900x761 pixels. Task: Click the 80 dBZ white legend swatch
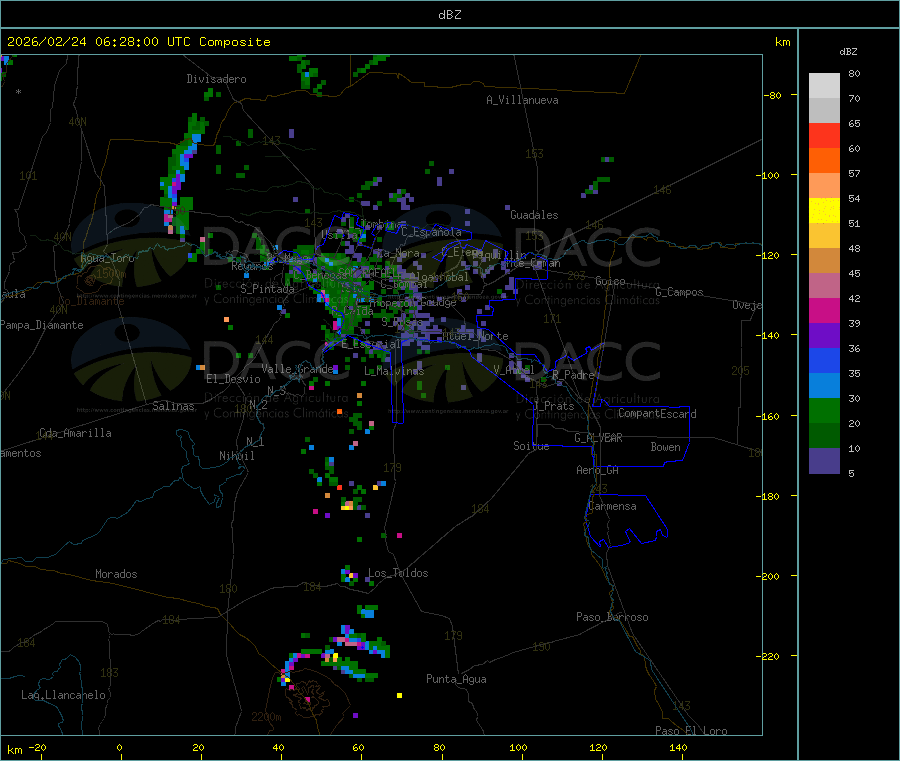[824, 86]
